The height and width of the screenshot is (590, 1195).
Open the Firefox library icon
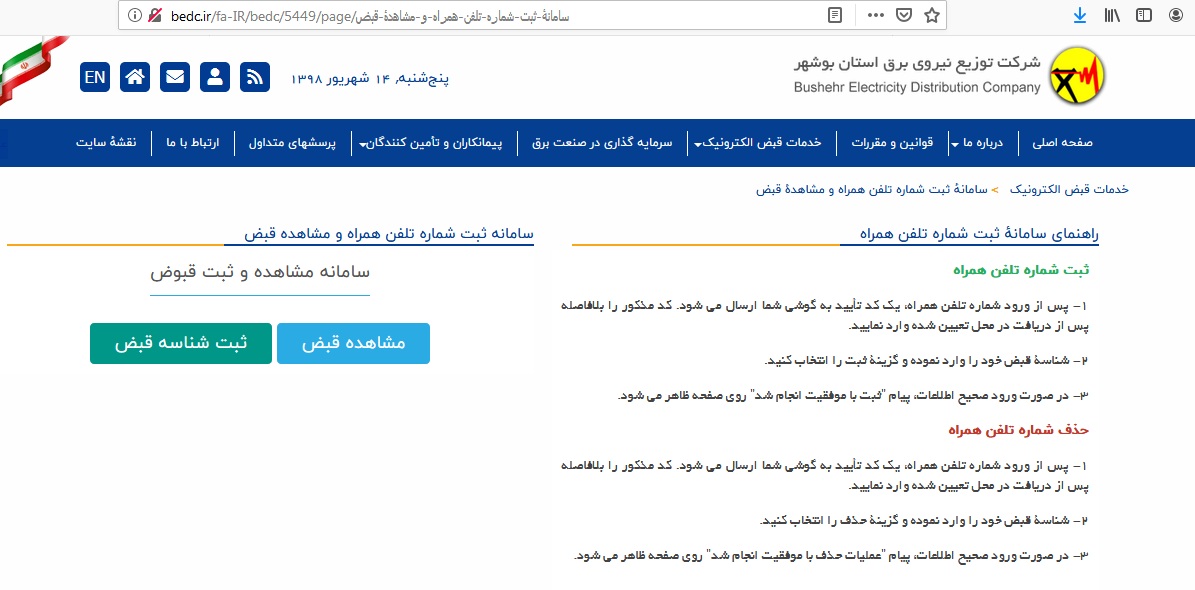tap(1112, 15)
